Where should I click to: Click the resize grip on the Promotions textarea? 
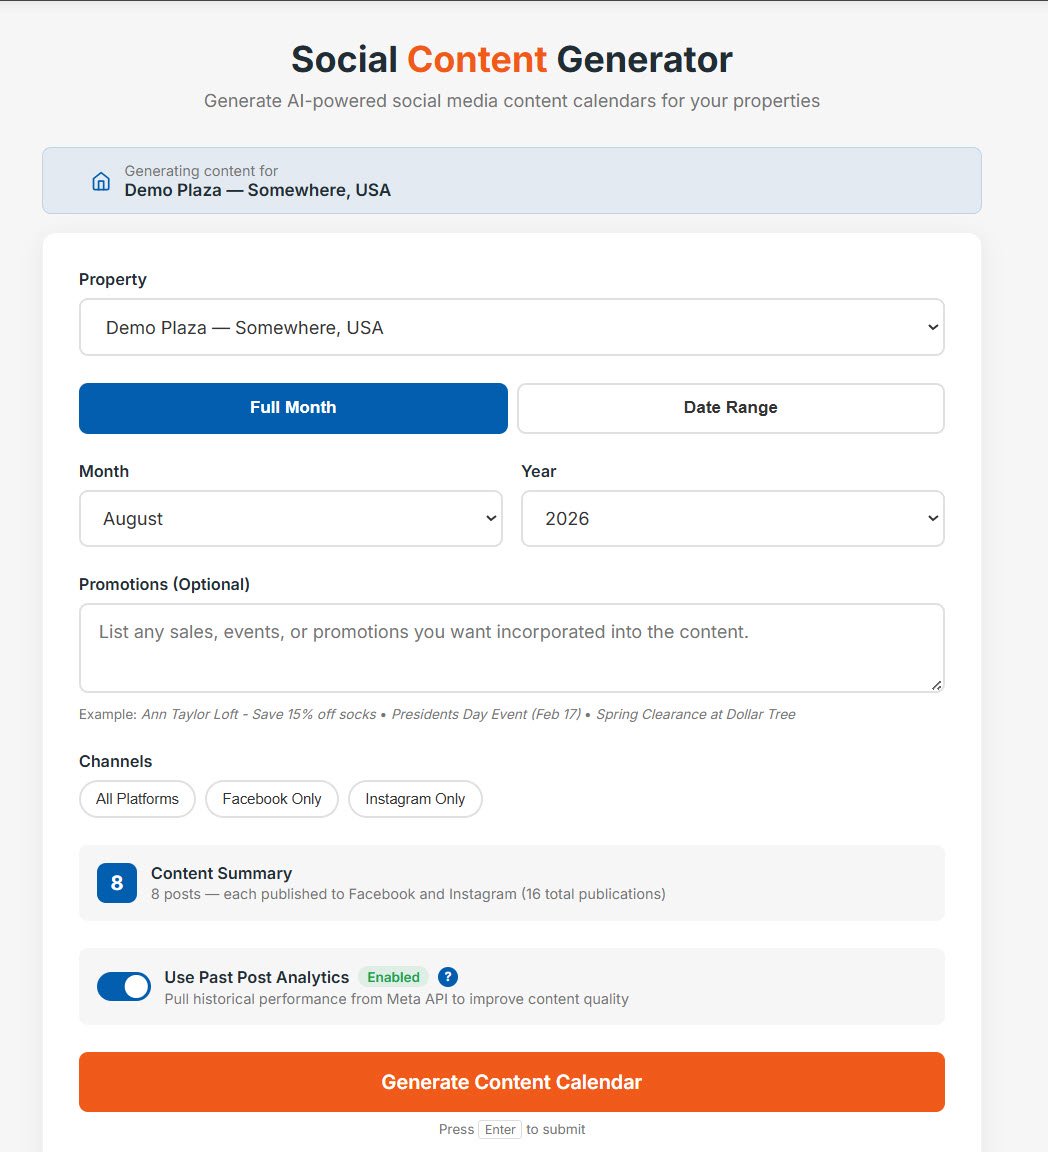click(936, 684)
